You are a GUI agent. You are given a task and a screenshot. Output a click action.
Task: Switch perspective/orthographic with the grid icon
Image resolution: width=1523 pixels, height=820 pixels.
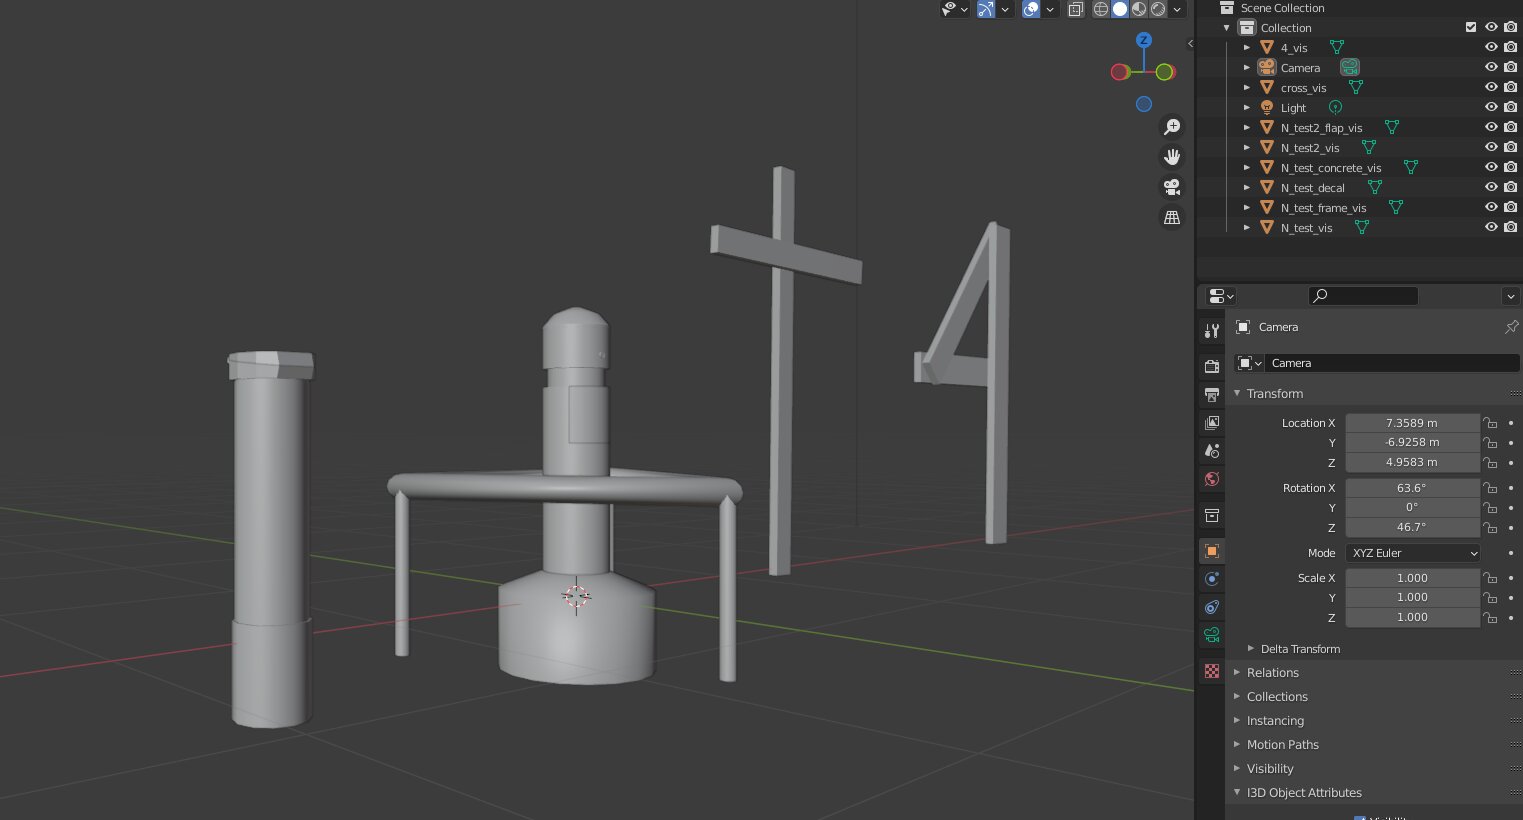(1172, 217)
